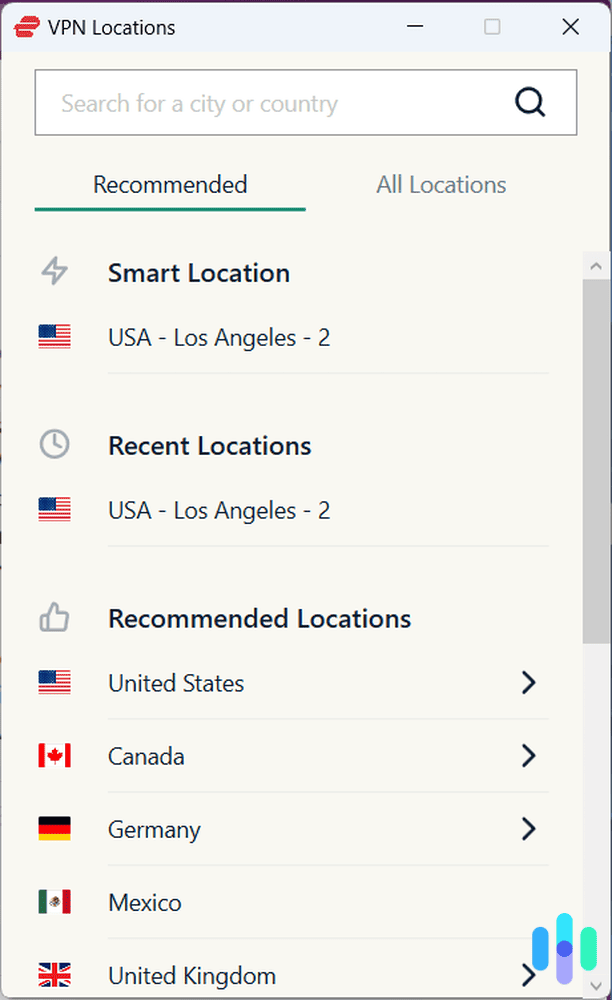
Task: Select the Recommended tab
Action: pos(169,184)
